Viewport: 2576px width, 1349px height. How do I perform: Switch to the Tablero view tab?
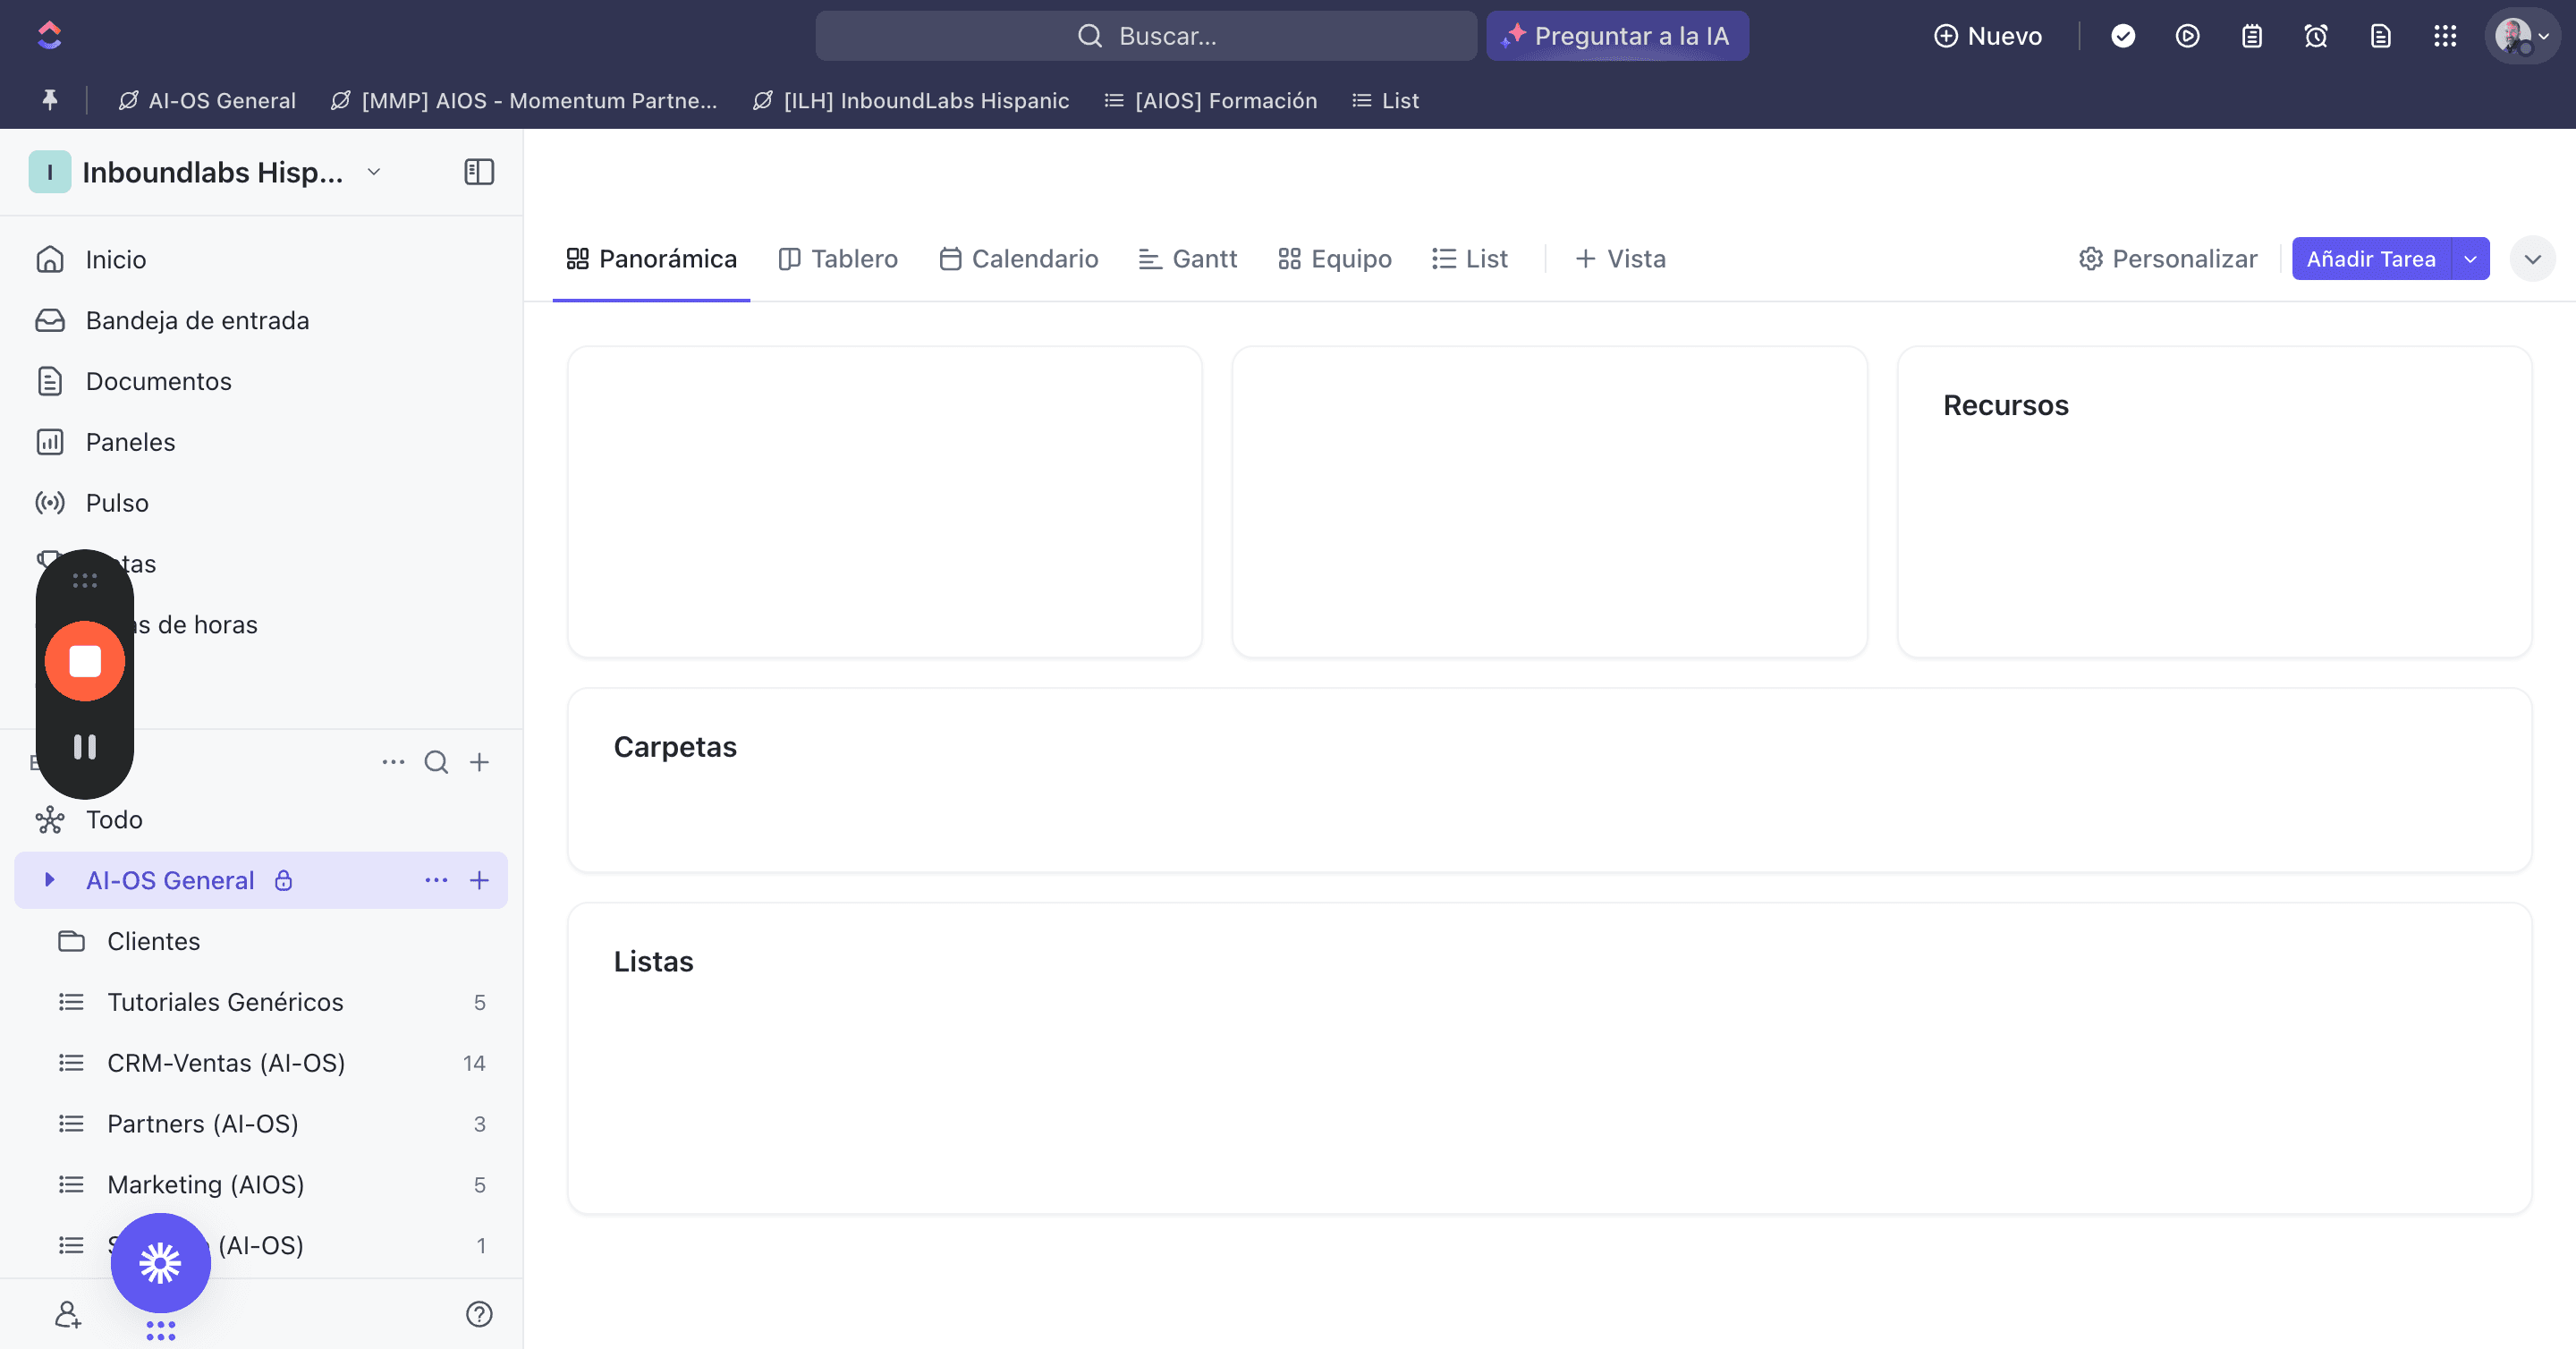(838, 259)
